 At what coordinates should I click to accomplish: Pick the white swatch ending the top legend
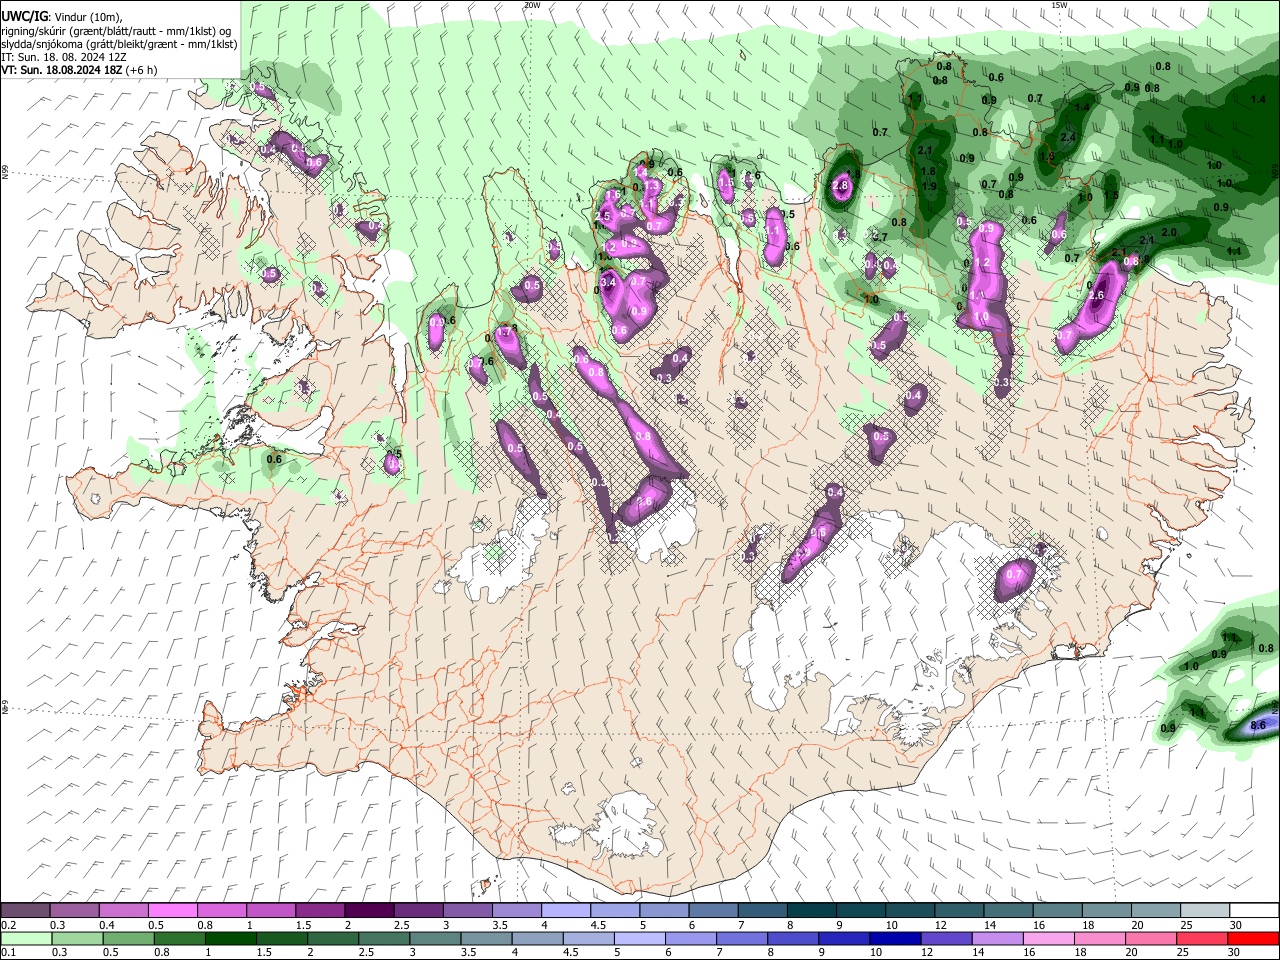tap(1254, 910)
